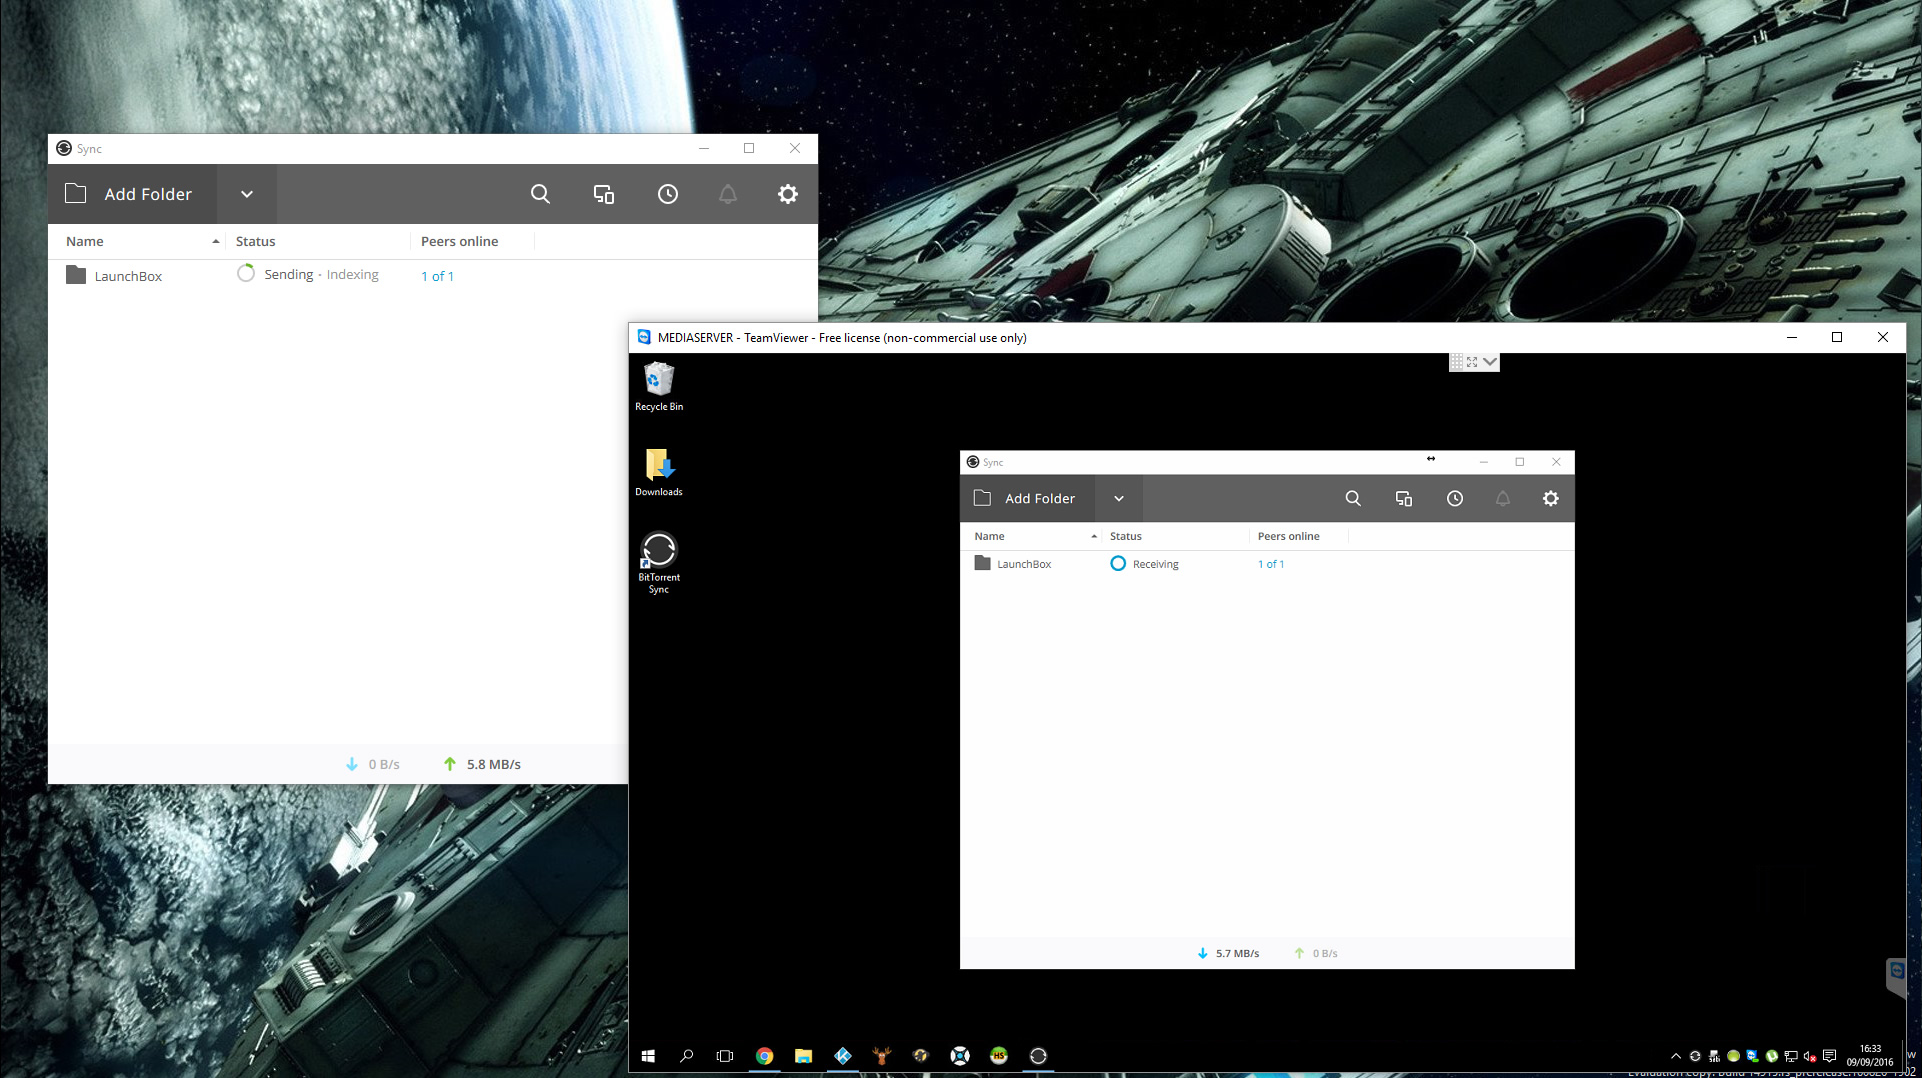Click "Sending" status text in local Sync window

[289, 274]
